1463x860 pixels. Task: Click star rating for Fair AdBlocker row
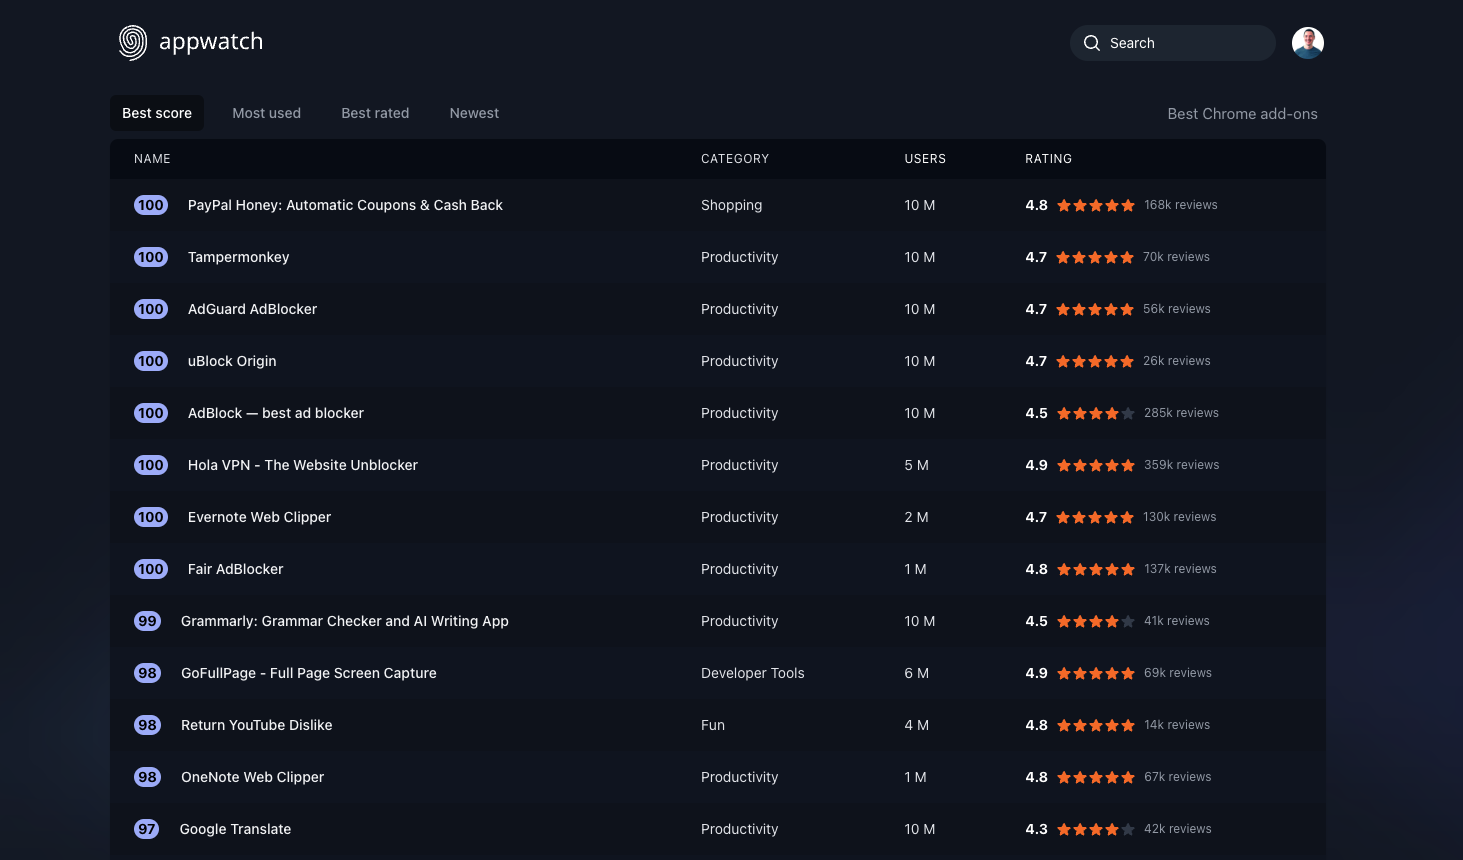tap(1096, 569)
